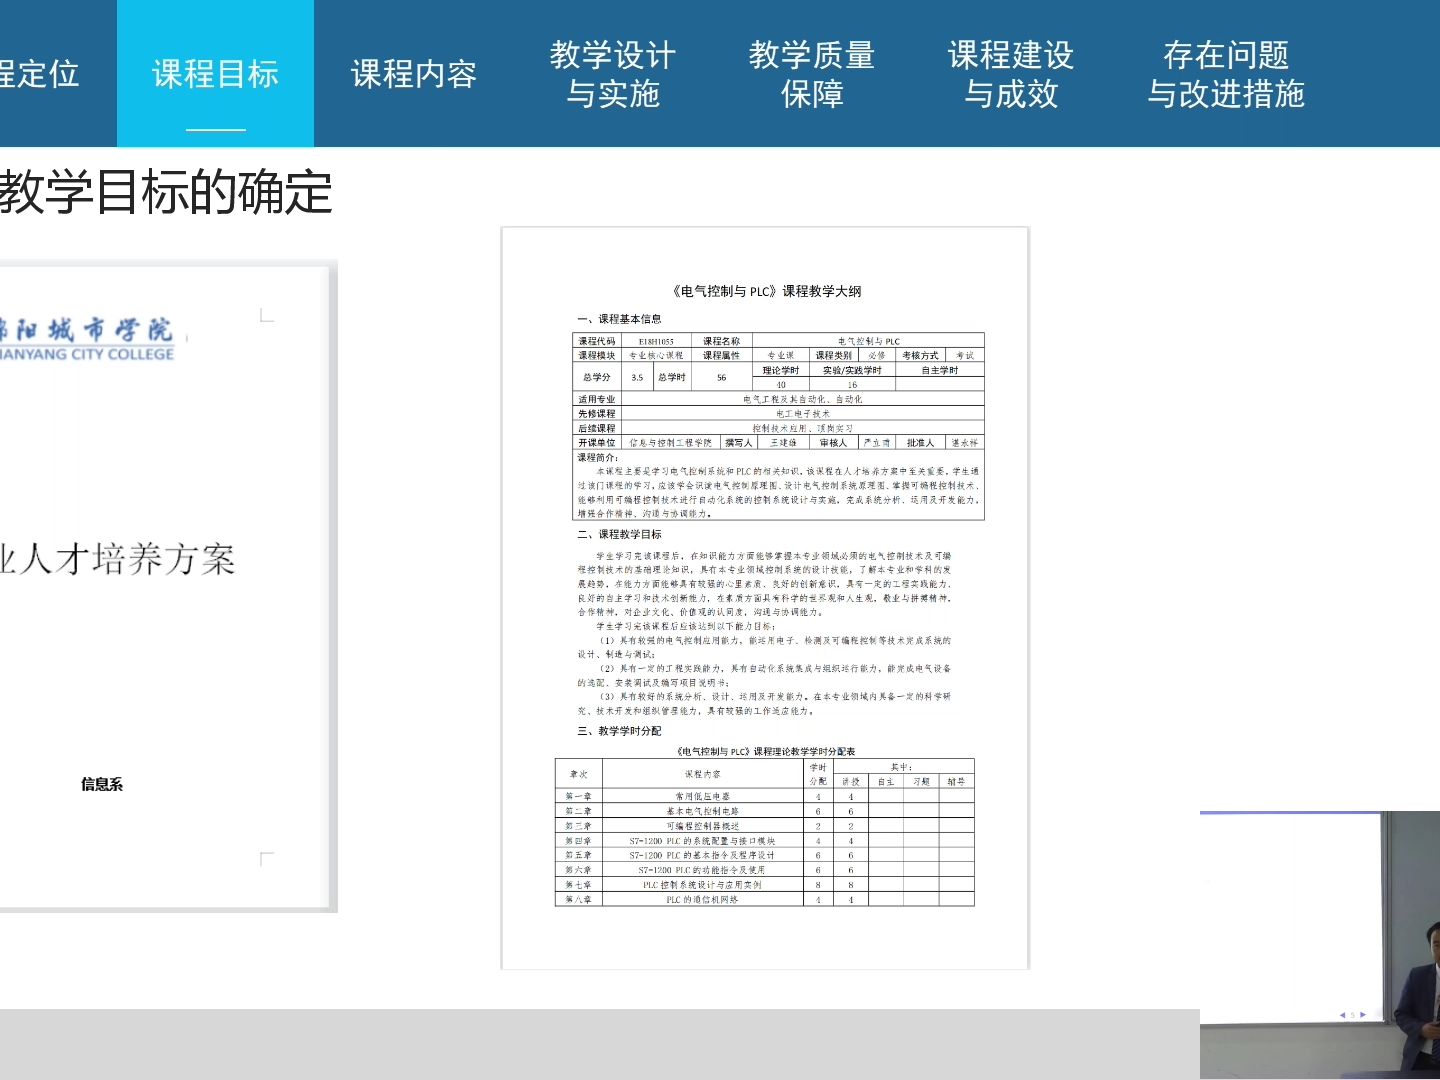Click the 理论学时 header cell
The width and height of the screenshot is (1440, 1080).
[781, 370]
